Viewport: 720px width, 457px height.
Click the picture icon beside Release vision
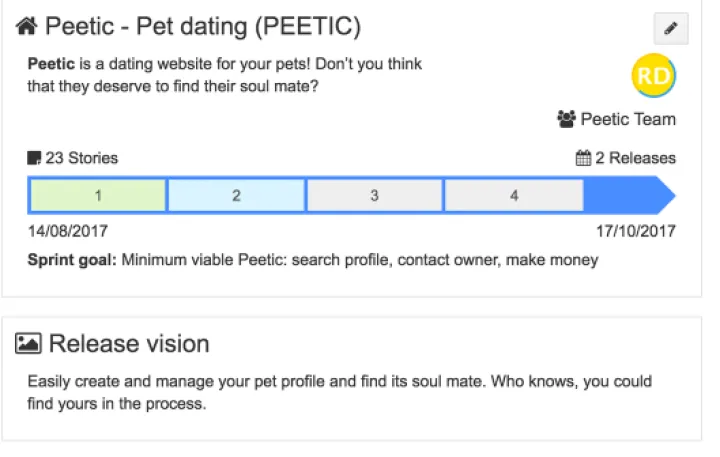(x=28, y=344)
